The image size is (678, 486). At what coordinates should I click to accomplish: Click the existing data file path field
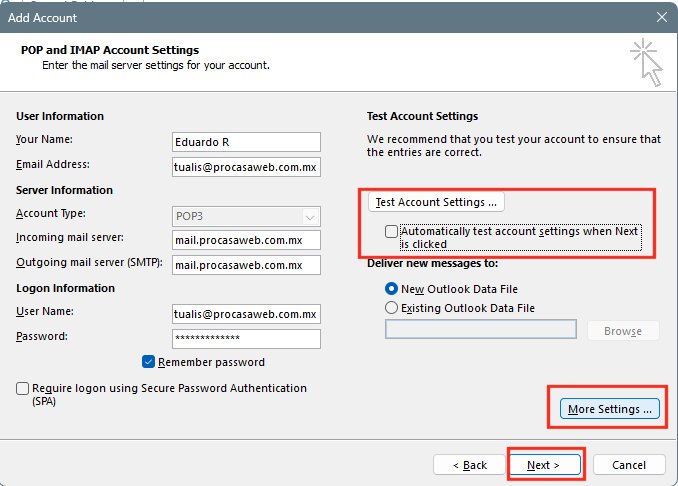pyautogui.click(x=480, y=330)
